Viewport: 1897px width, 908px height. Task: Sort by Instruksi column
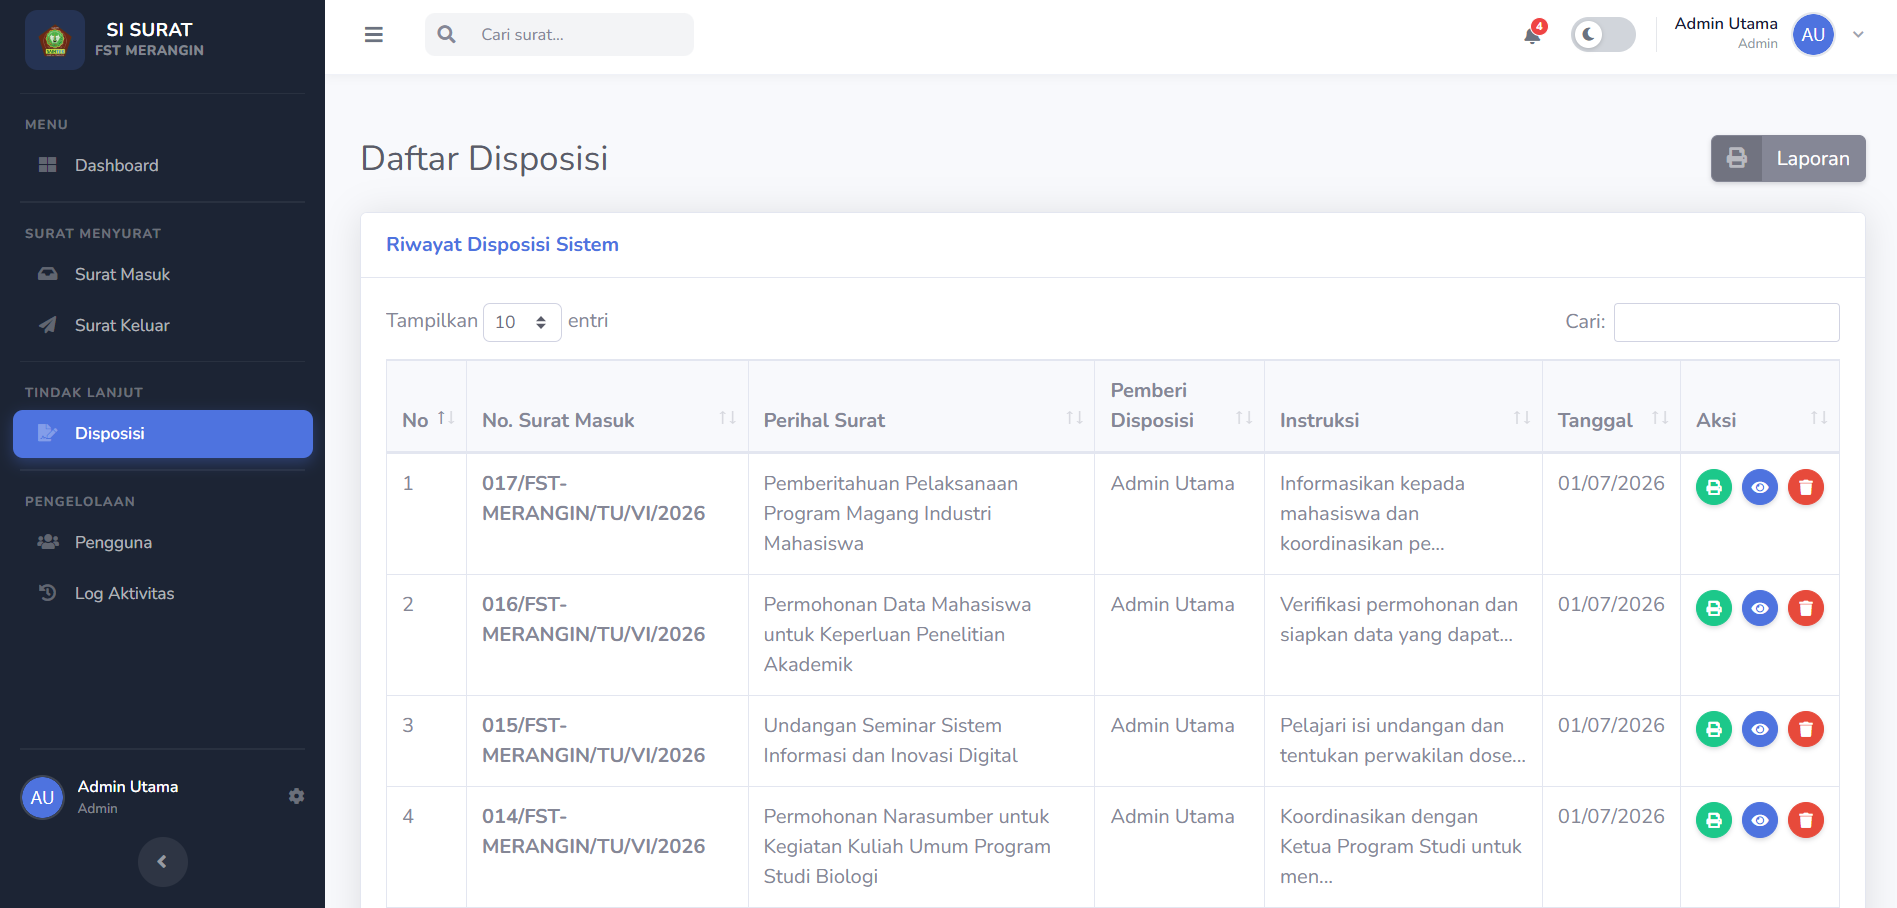[1403, 407]
